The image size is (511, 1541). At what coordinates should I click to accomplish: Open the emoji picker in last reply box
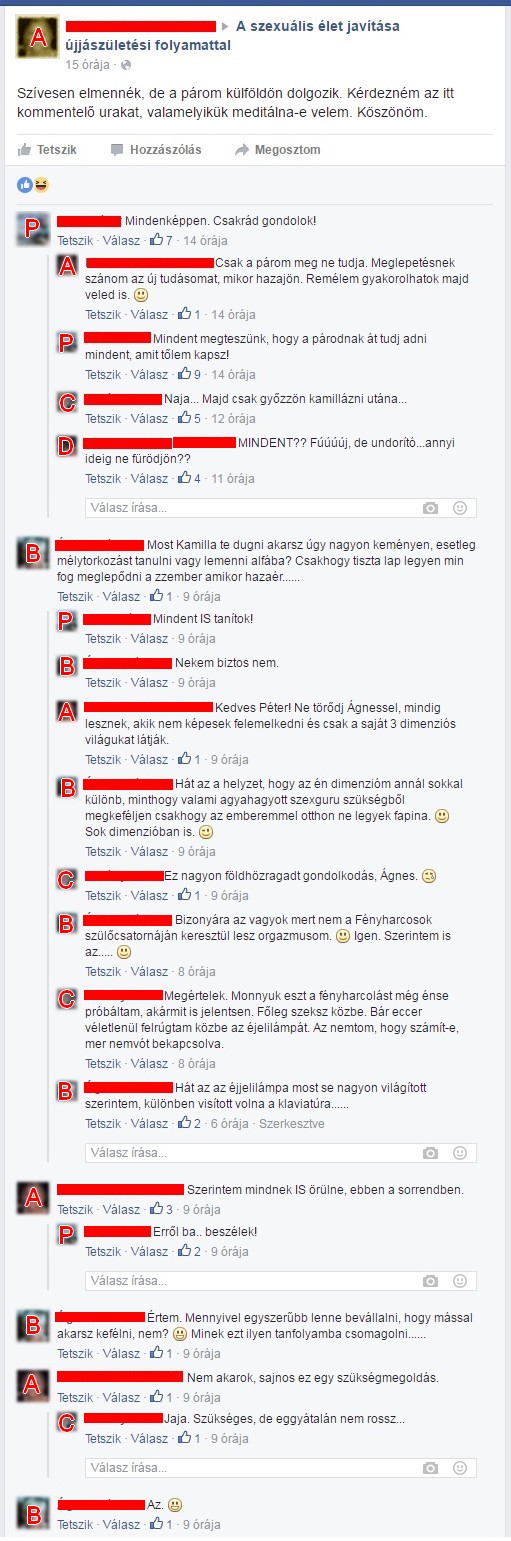tap(460, 1468)
